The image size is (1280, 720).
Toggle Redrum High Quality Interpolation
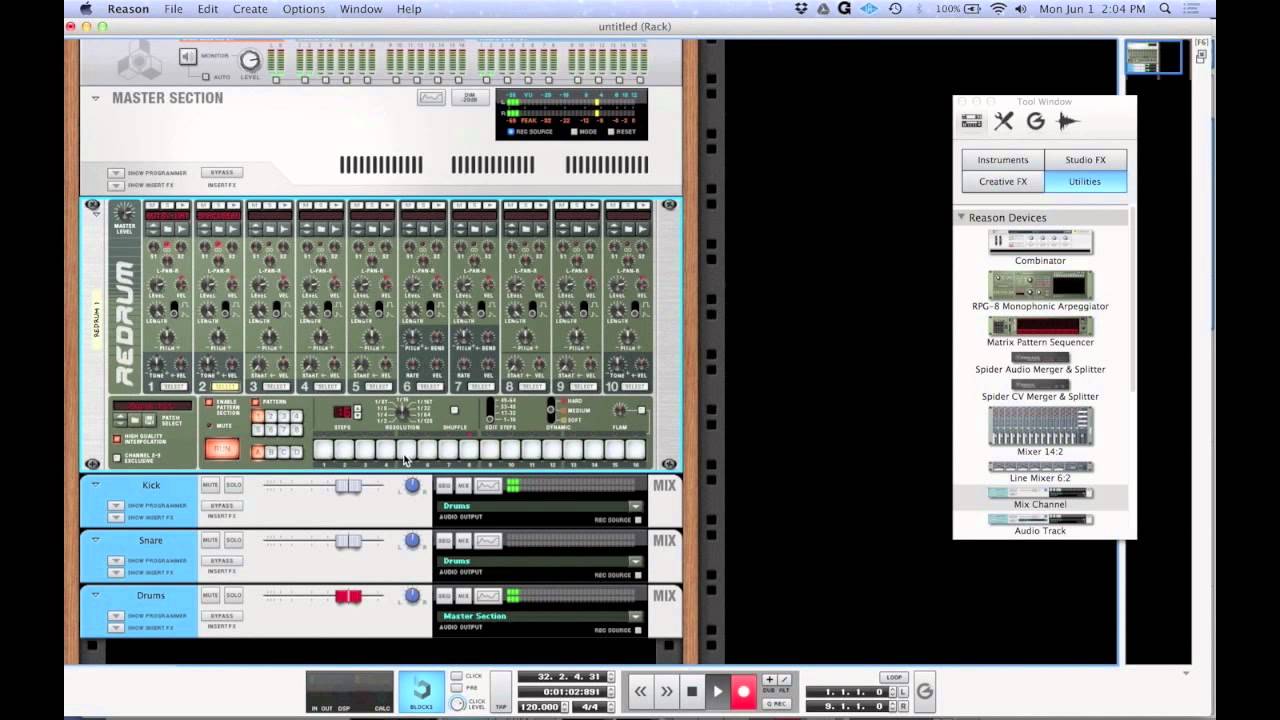117,439
